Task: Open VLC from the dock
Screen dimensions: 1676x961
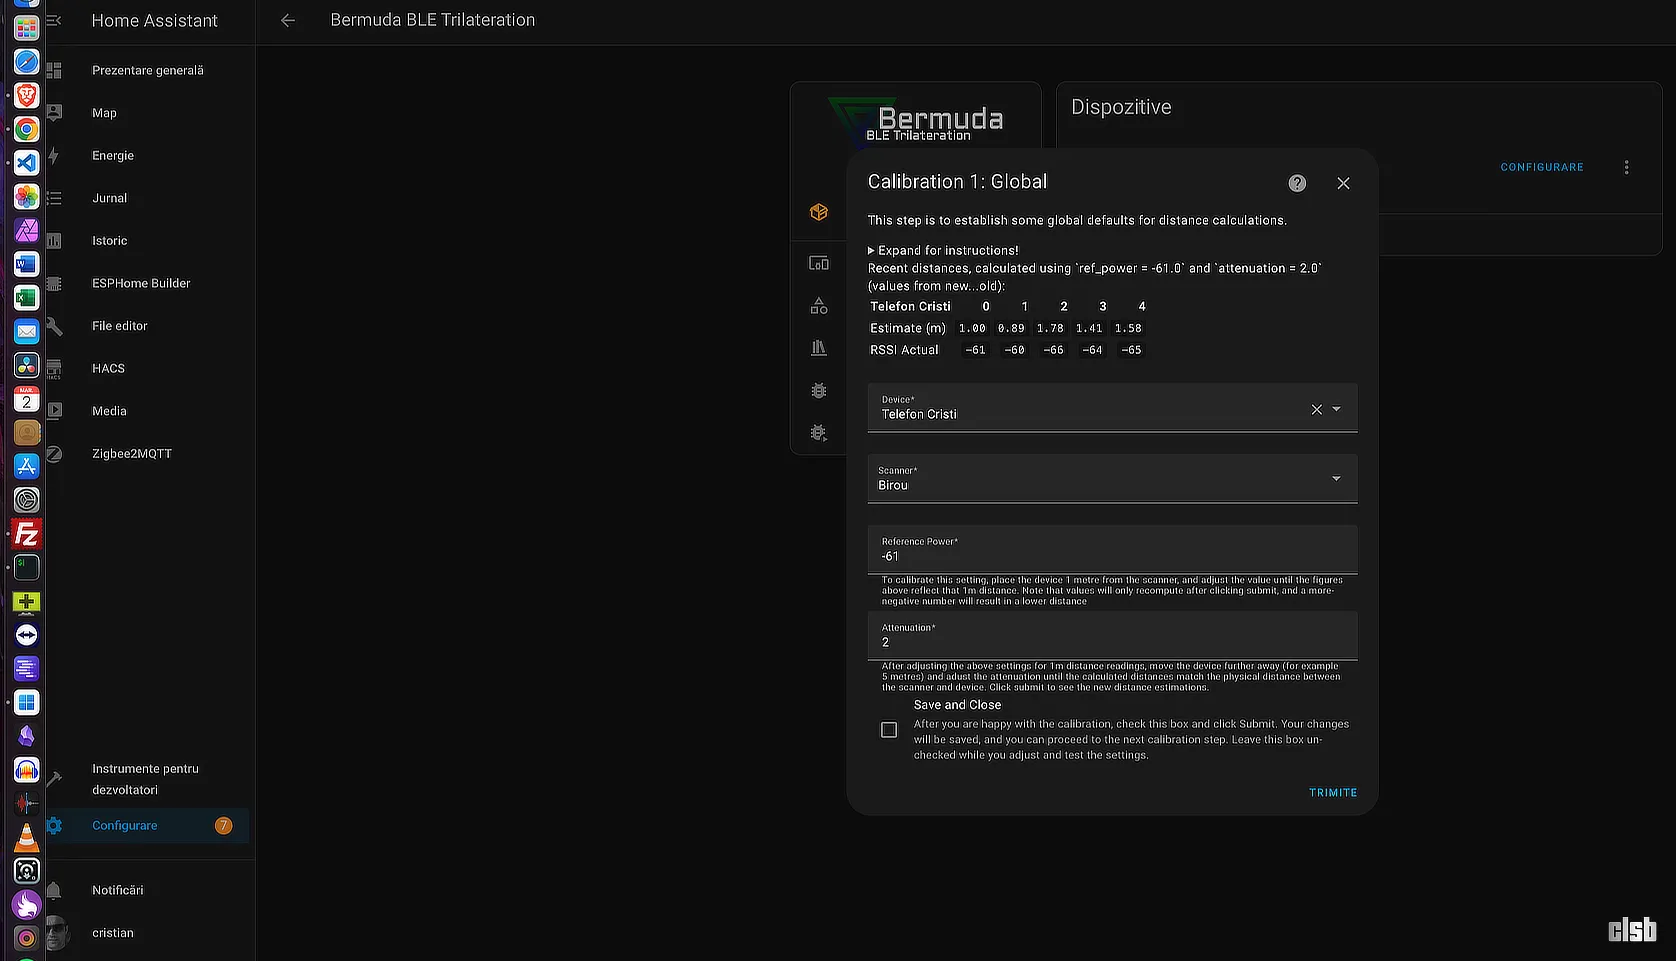Action: [x=27, y=837]
